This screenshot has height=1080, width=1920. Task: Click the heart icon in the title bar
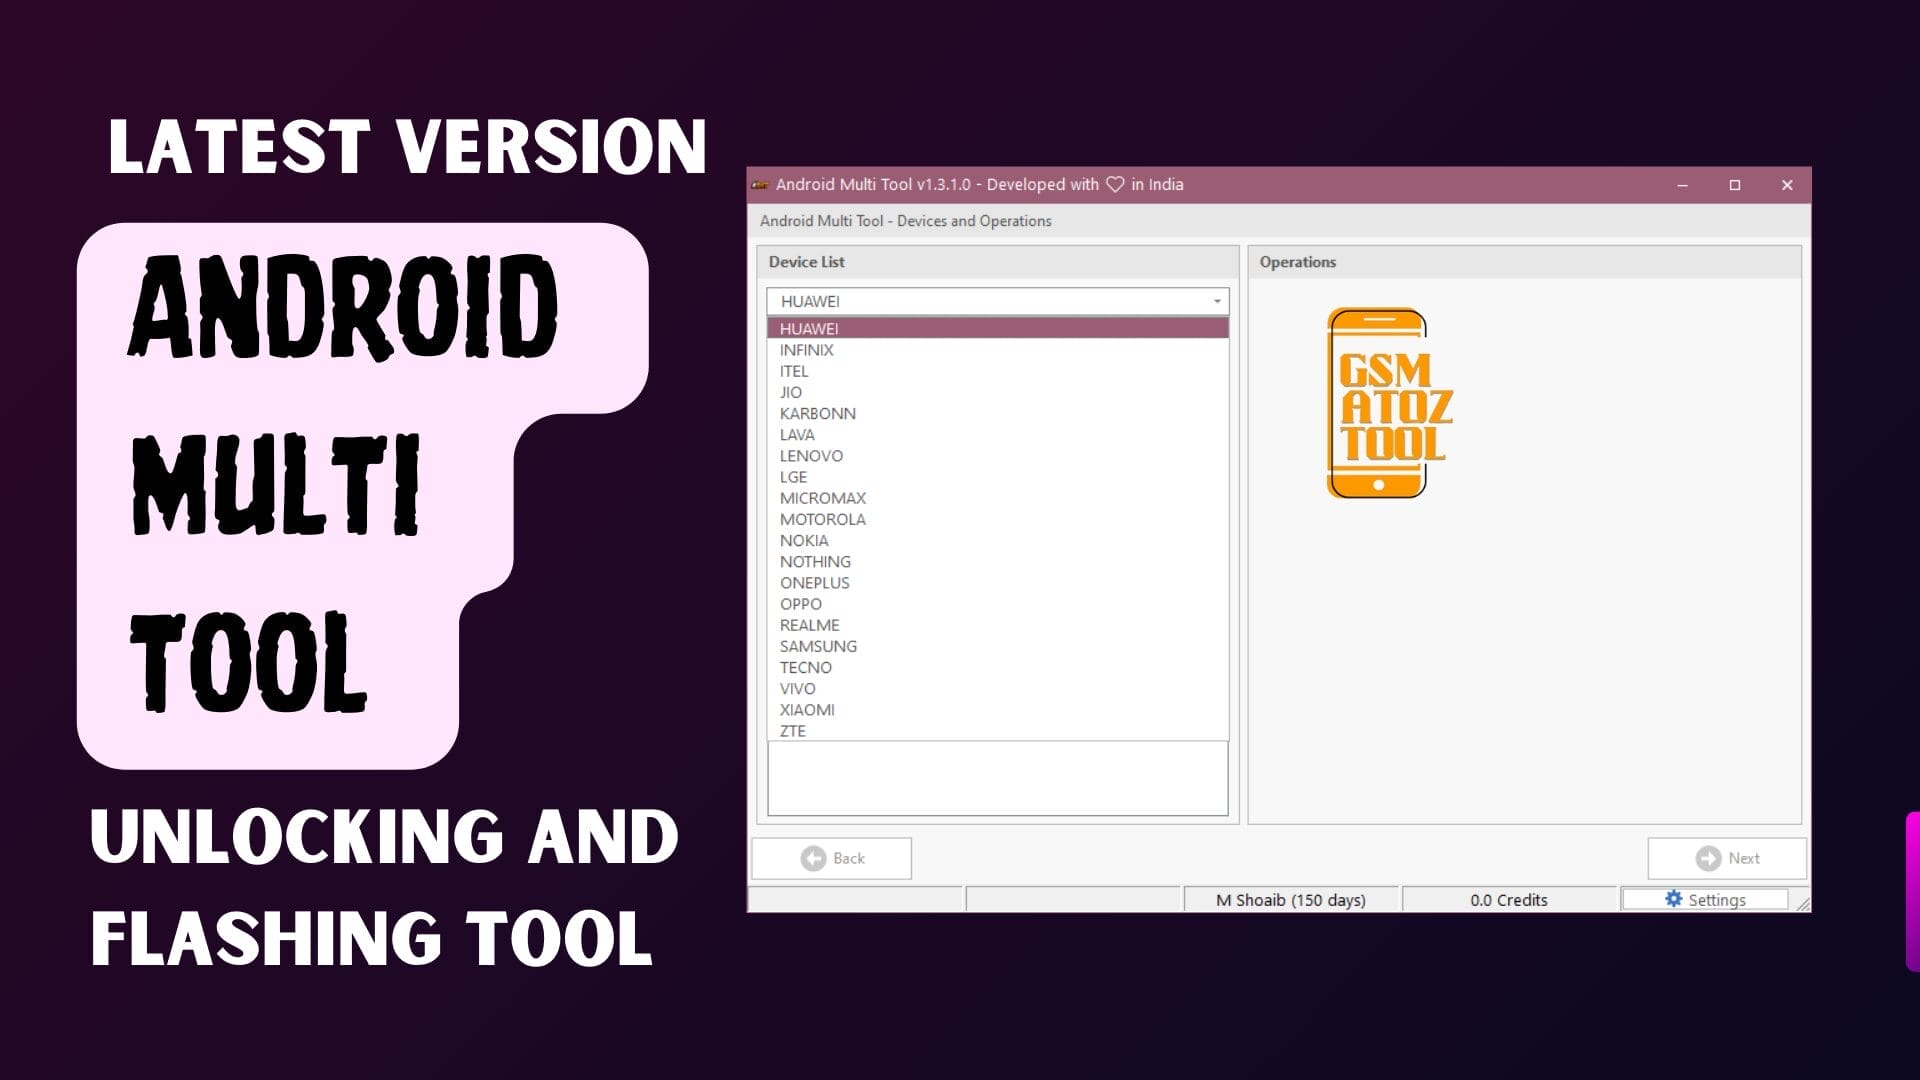click(1113, 184)
